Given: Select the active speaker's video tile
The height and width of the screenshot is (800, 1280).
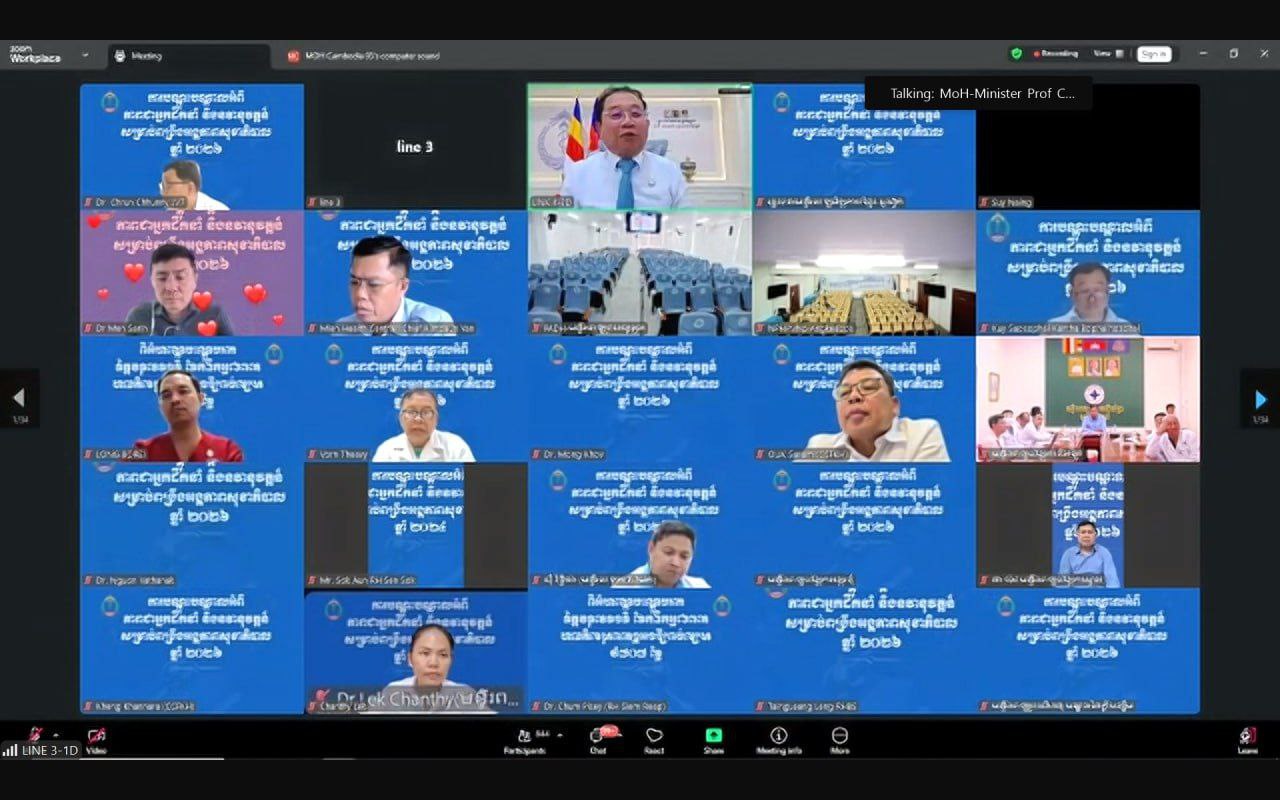Looking at the screenshot, I should click(639, 146).
